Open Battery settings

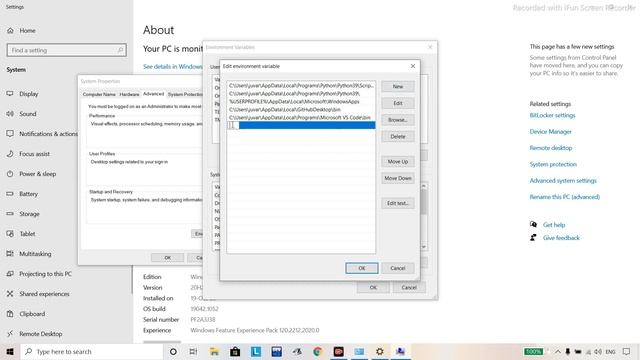(x=28, y=194)
